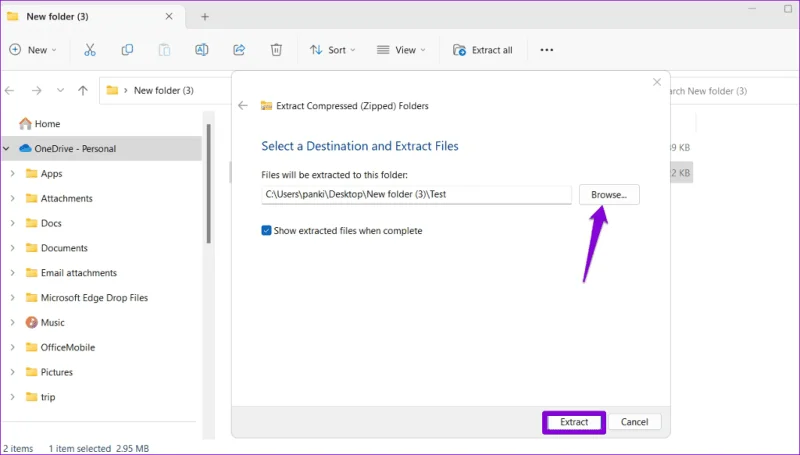Open the View dropdown menu

pos(401,50)
